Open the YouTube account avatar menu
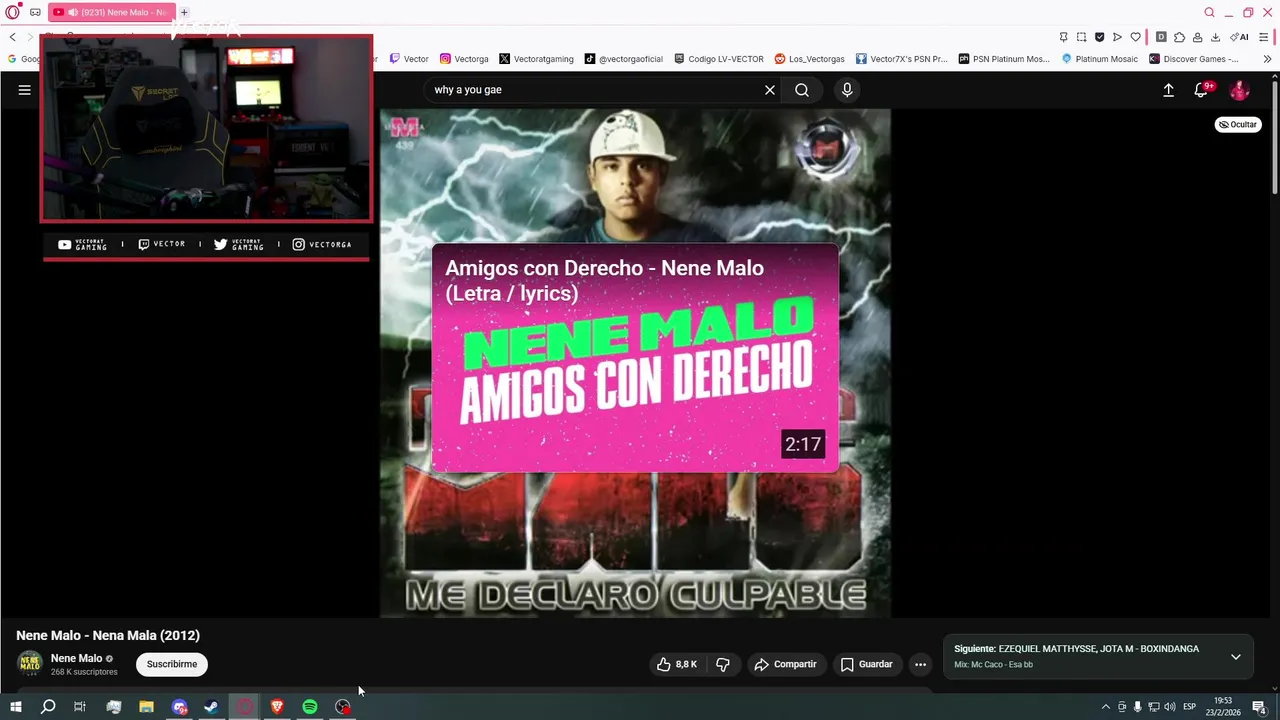Image resolution: width=1280 pixels, height=720 pixels. tap(1239, 90)
